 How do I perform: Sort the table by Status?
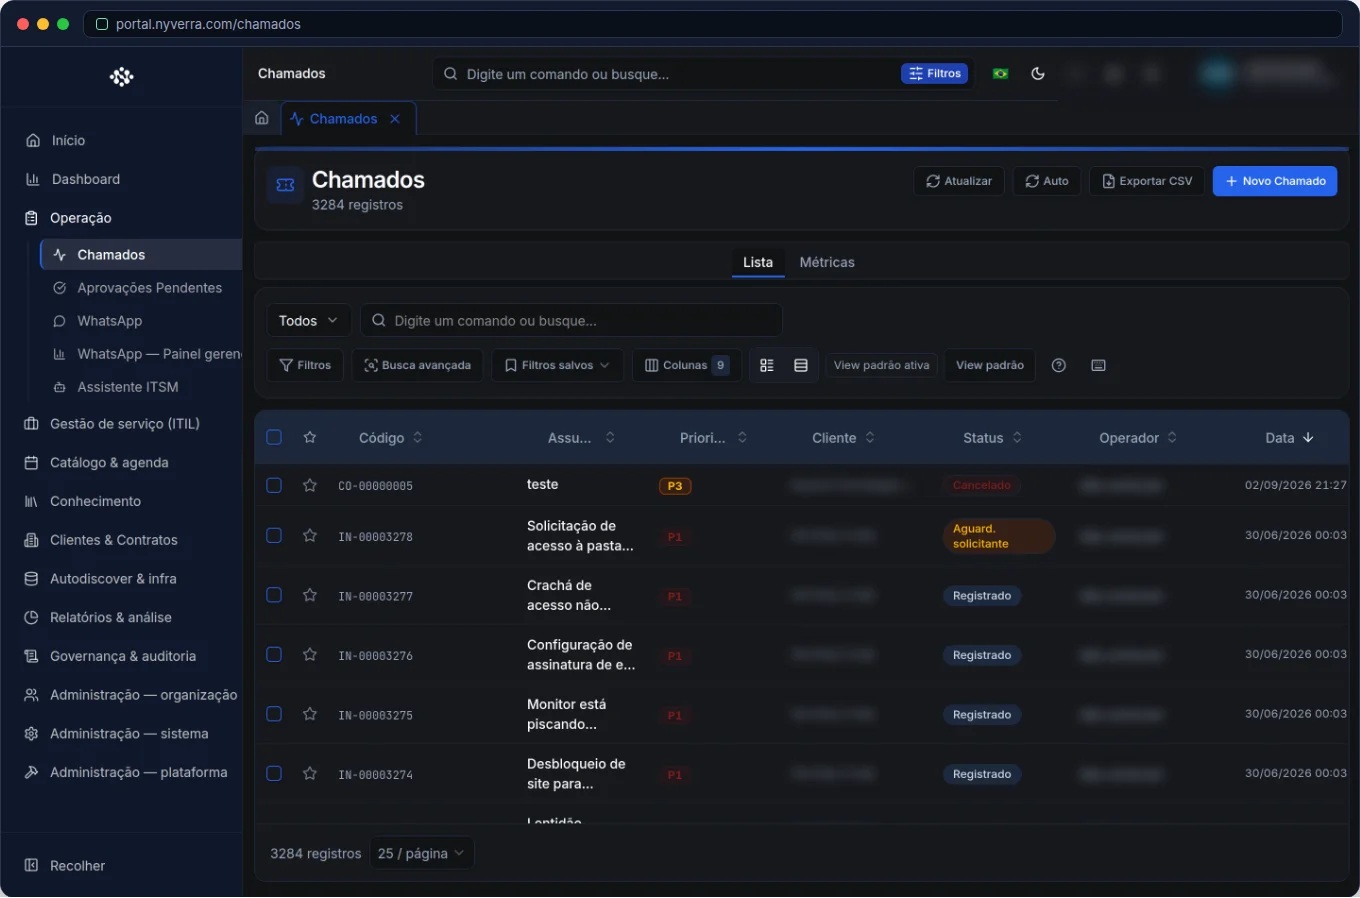coord(992,438)
